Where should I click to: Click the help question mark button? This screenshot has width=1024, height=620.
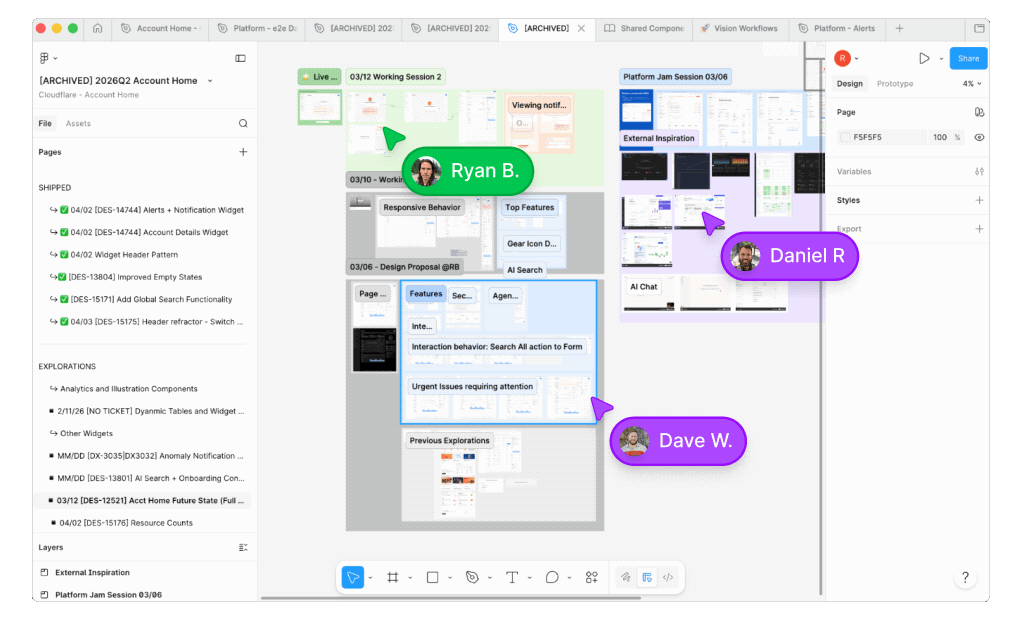coord(965,577)
